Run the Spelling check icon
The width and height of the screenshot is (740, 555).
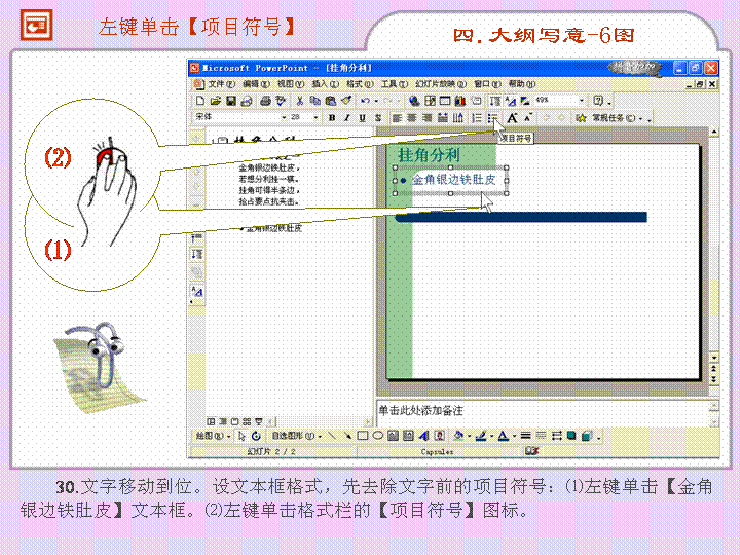[x=280, y=101]
